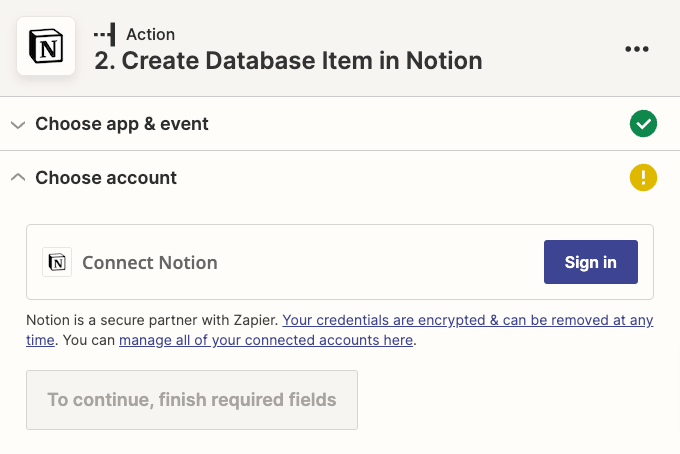
Task: Click the 'Action' step type label
Action: click(x=150, y=34)
